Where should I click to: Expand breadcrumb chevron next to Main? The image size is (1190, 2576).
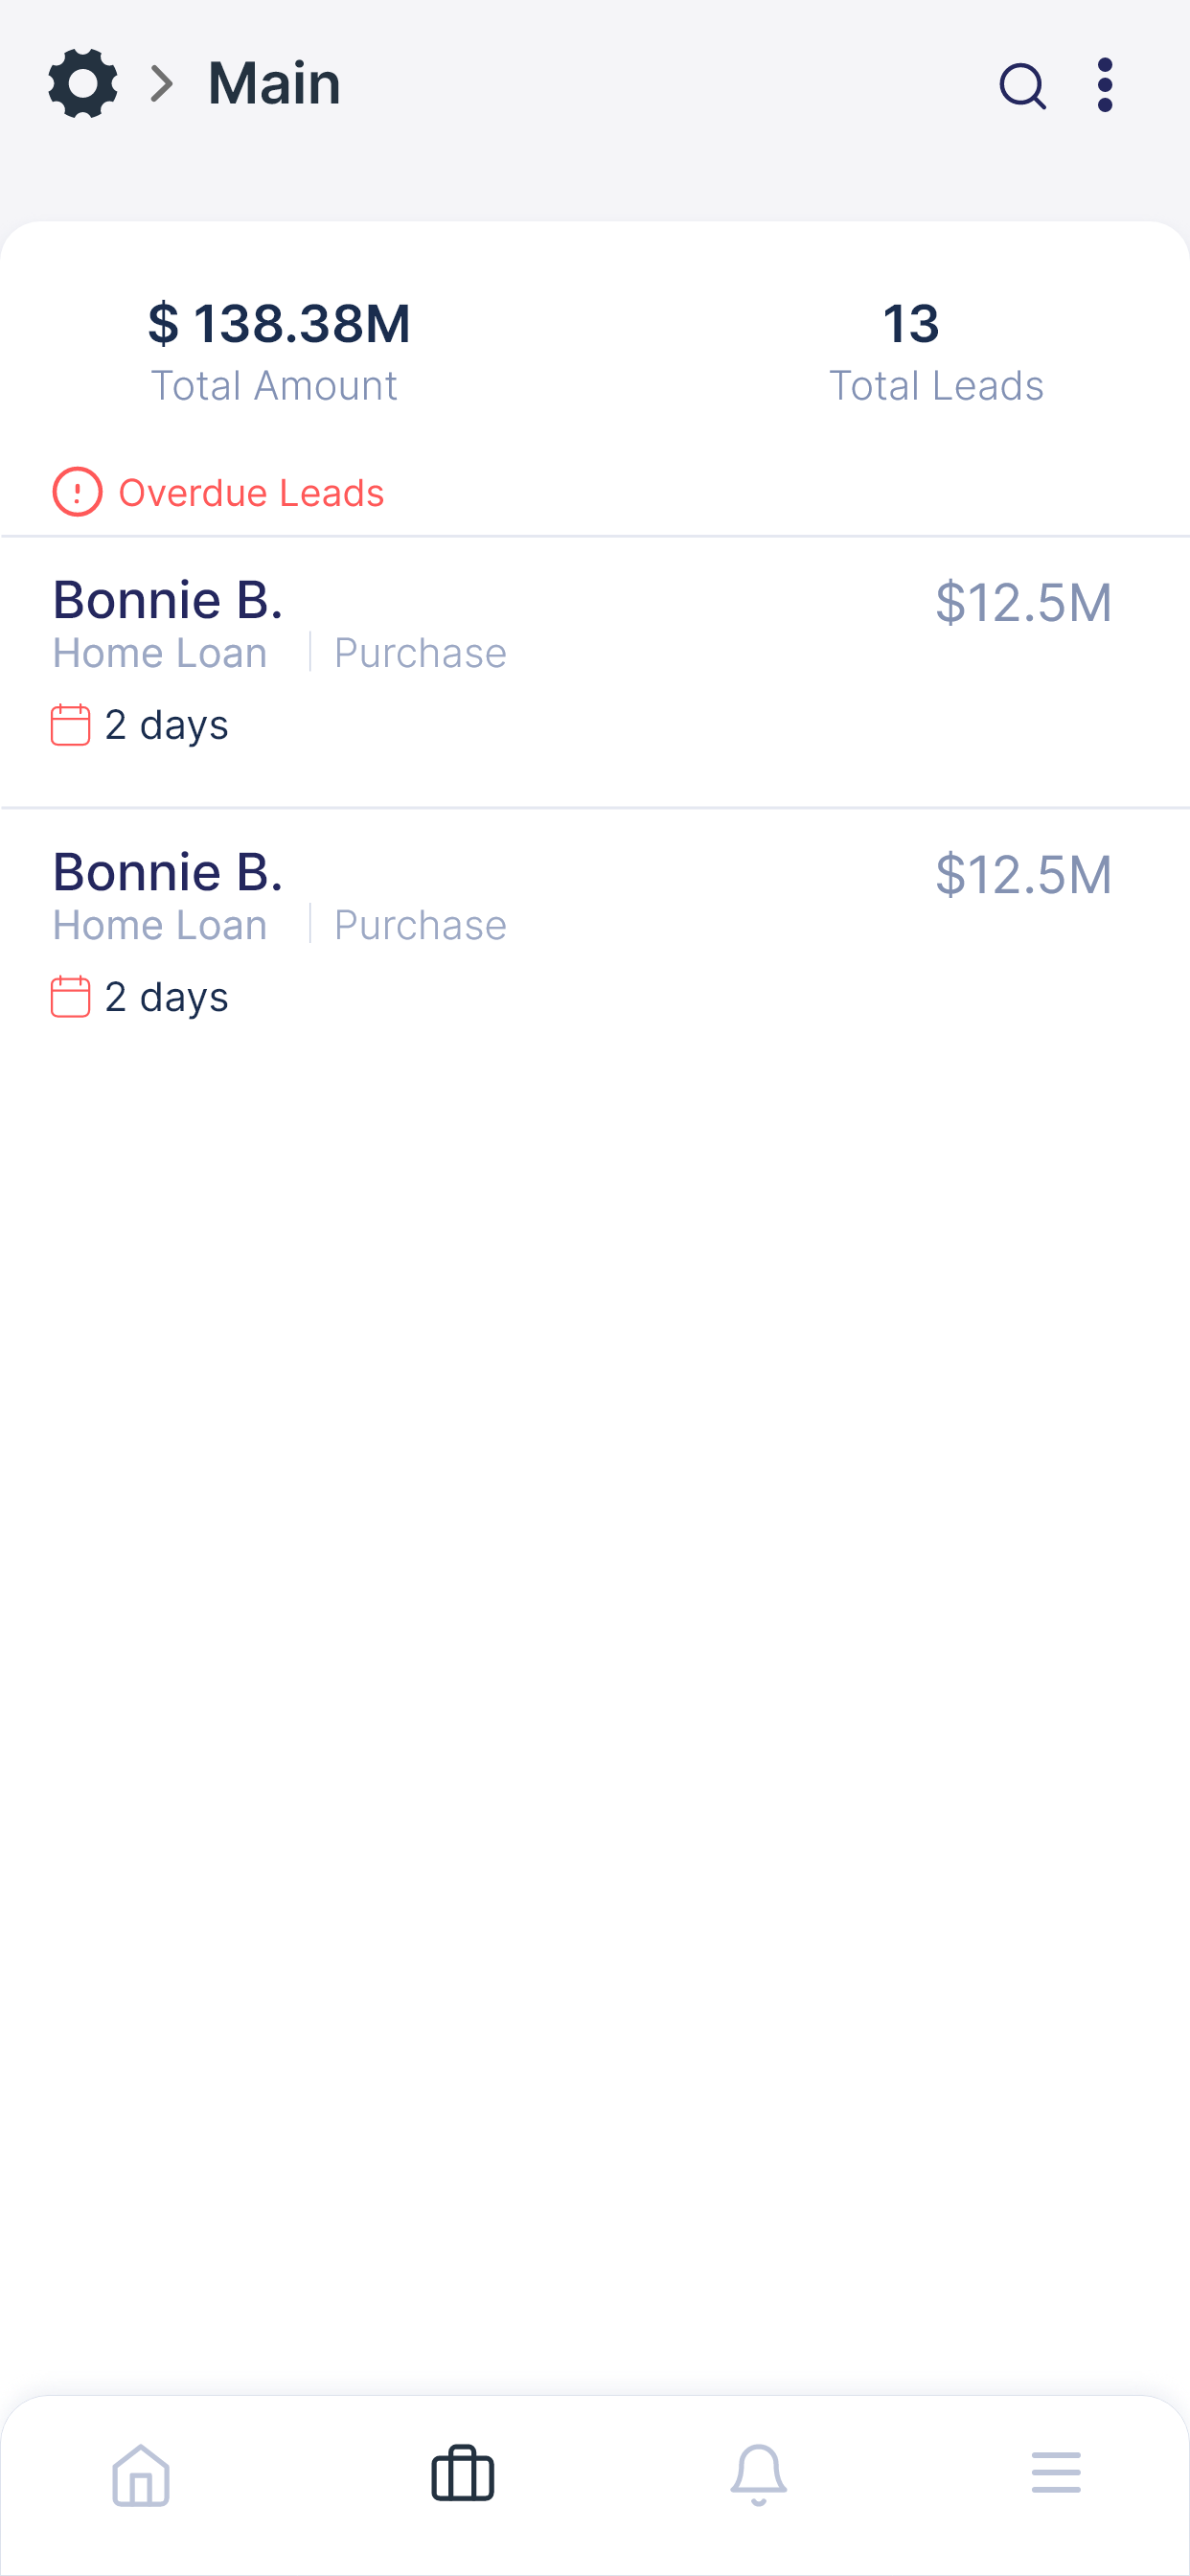tap(162, 84)
